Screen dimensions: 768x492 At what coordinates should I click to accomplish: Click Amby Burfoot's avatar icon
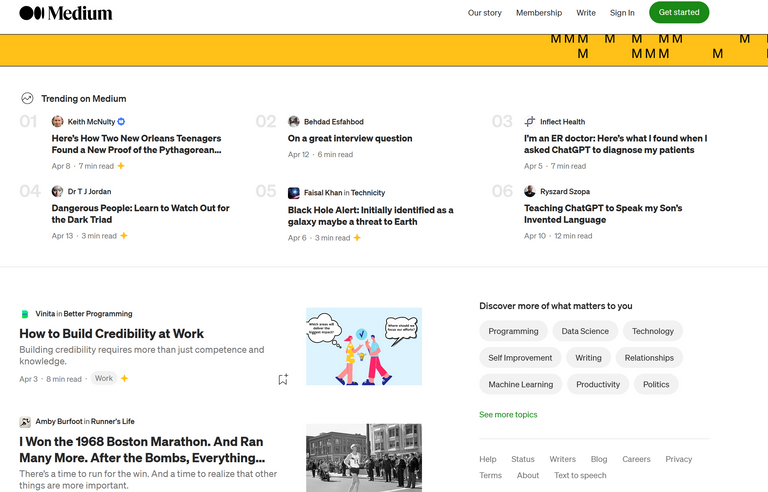coord(24,421)
